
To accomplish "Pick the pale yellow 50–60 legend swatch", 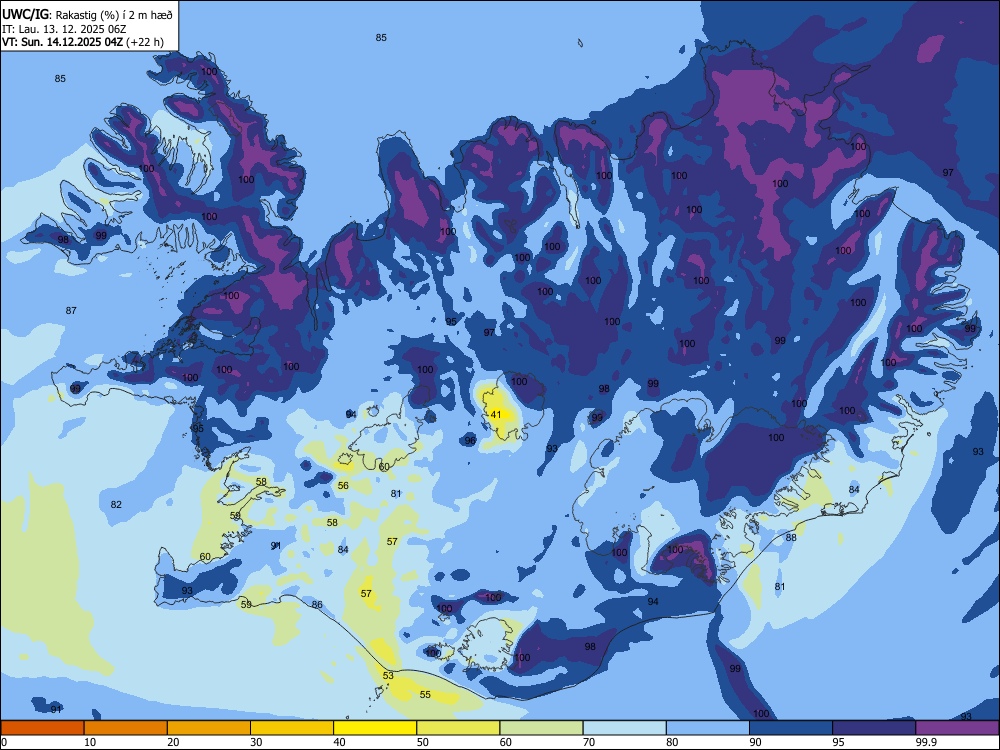I will coord(458,728).
